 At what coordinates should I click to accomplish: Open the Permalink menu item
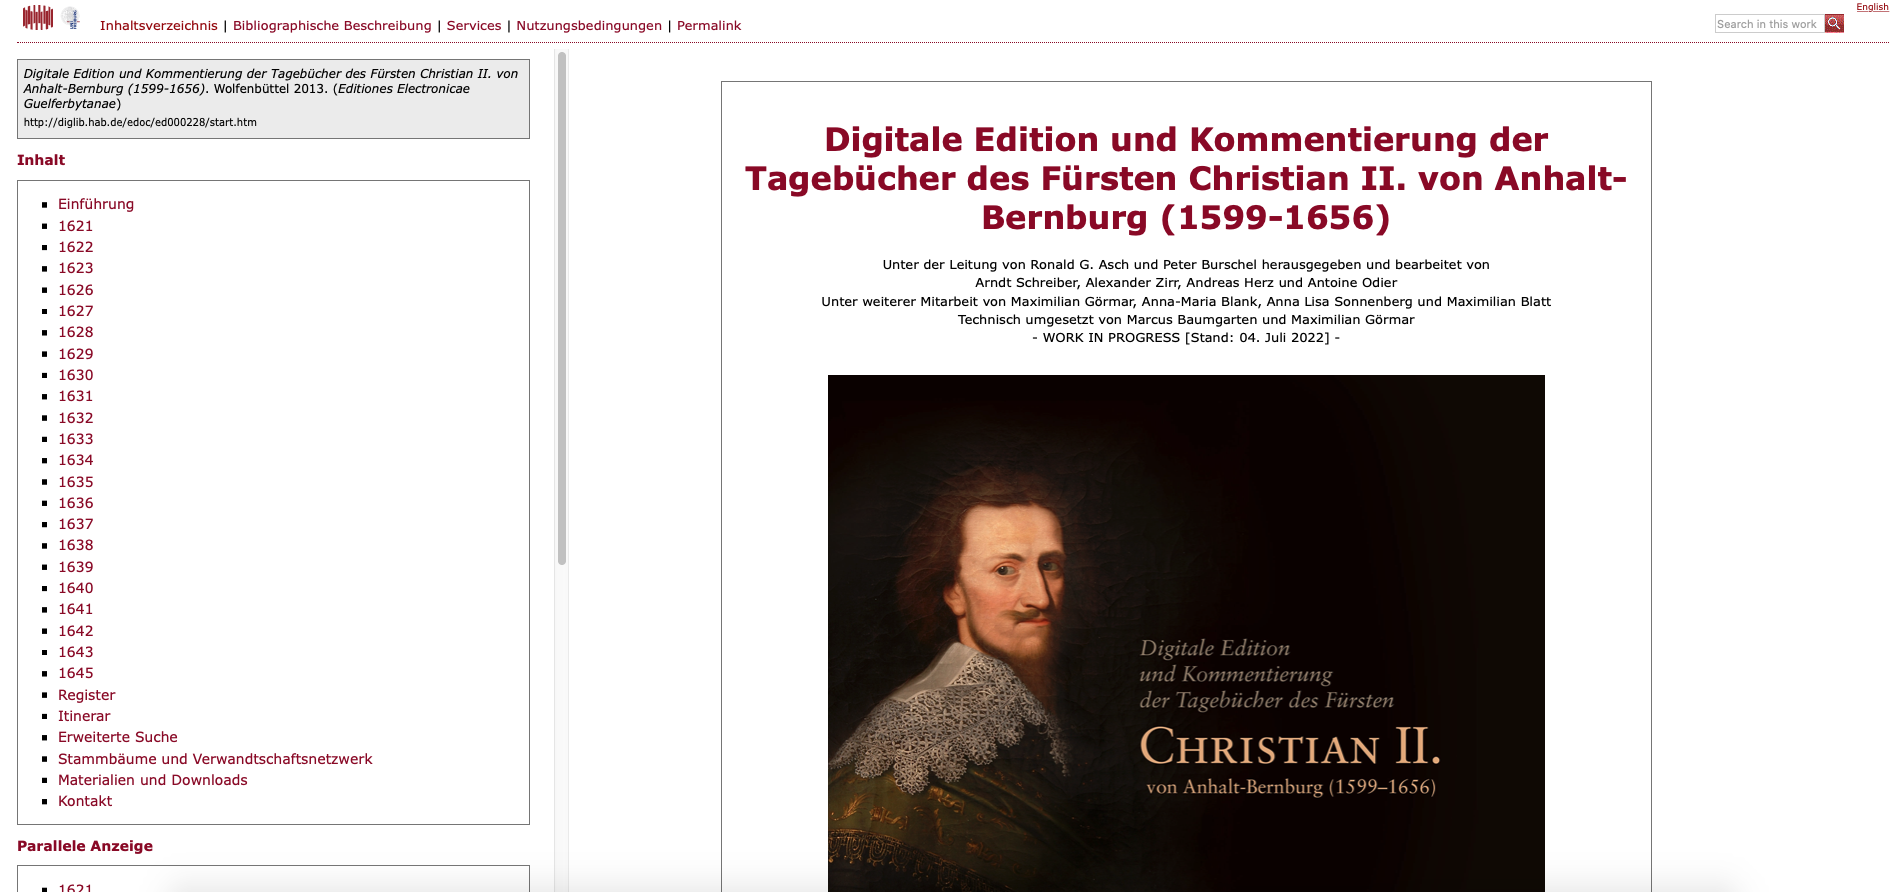709,26
